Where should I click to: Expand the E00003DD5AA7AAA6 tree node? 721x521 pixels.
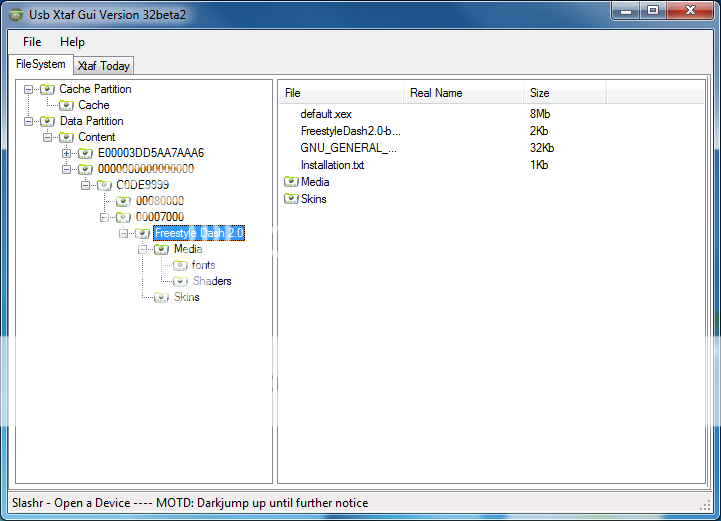coord(67,153)
